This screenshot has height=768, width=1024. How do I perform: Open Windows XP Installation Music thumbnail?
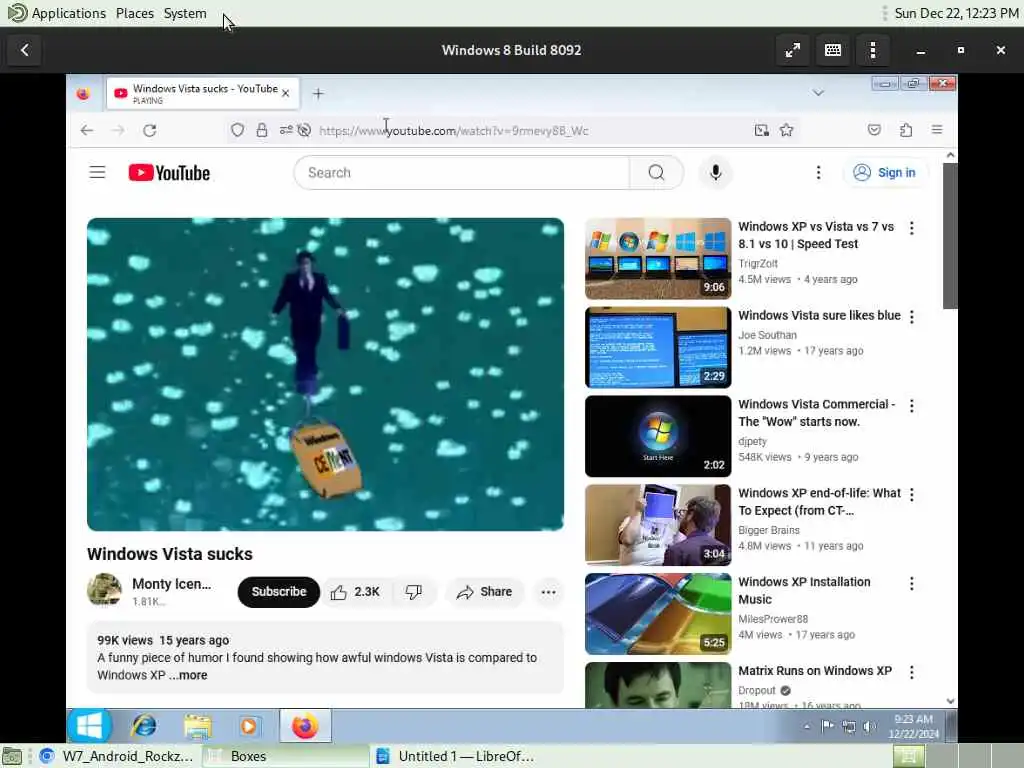point(658,614)
